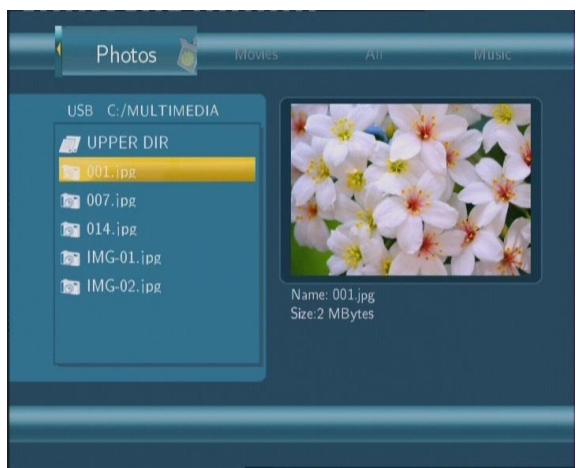Select the highlighted 001.jpg file
The height and width of the screenshot is (468, 576).
tap(157, 170)
